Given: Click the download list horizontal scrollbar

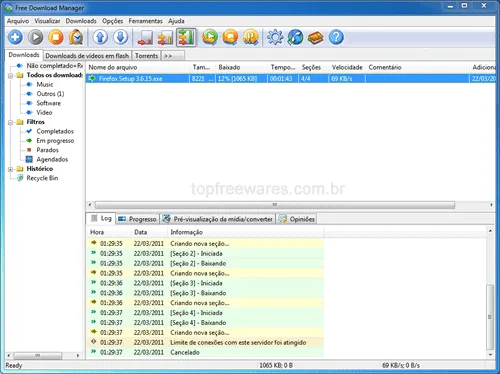Looking at the screenshot, I should 275,205.
